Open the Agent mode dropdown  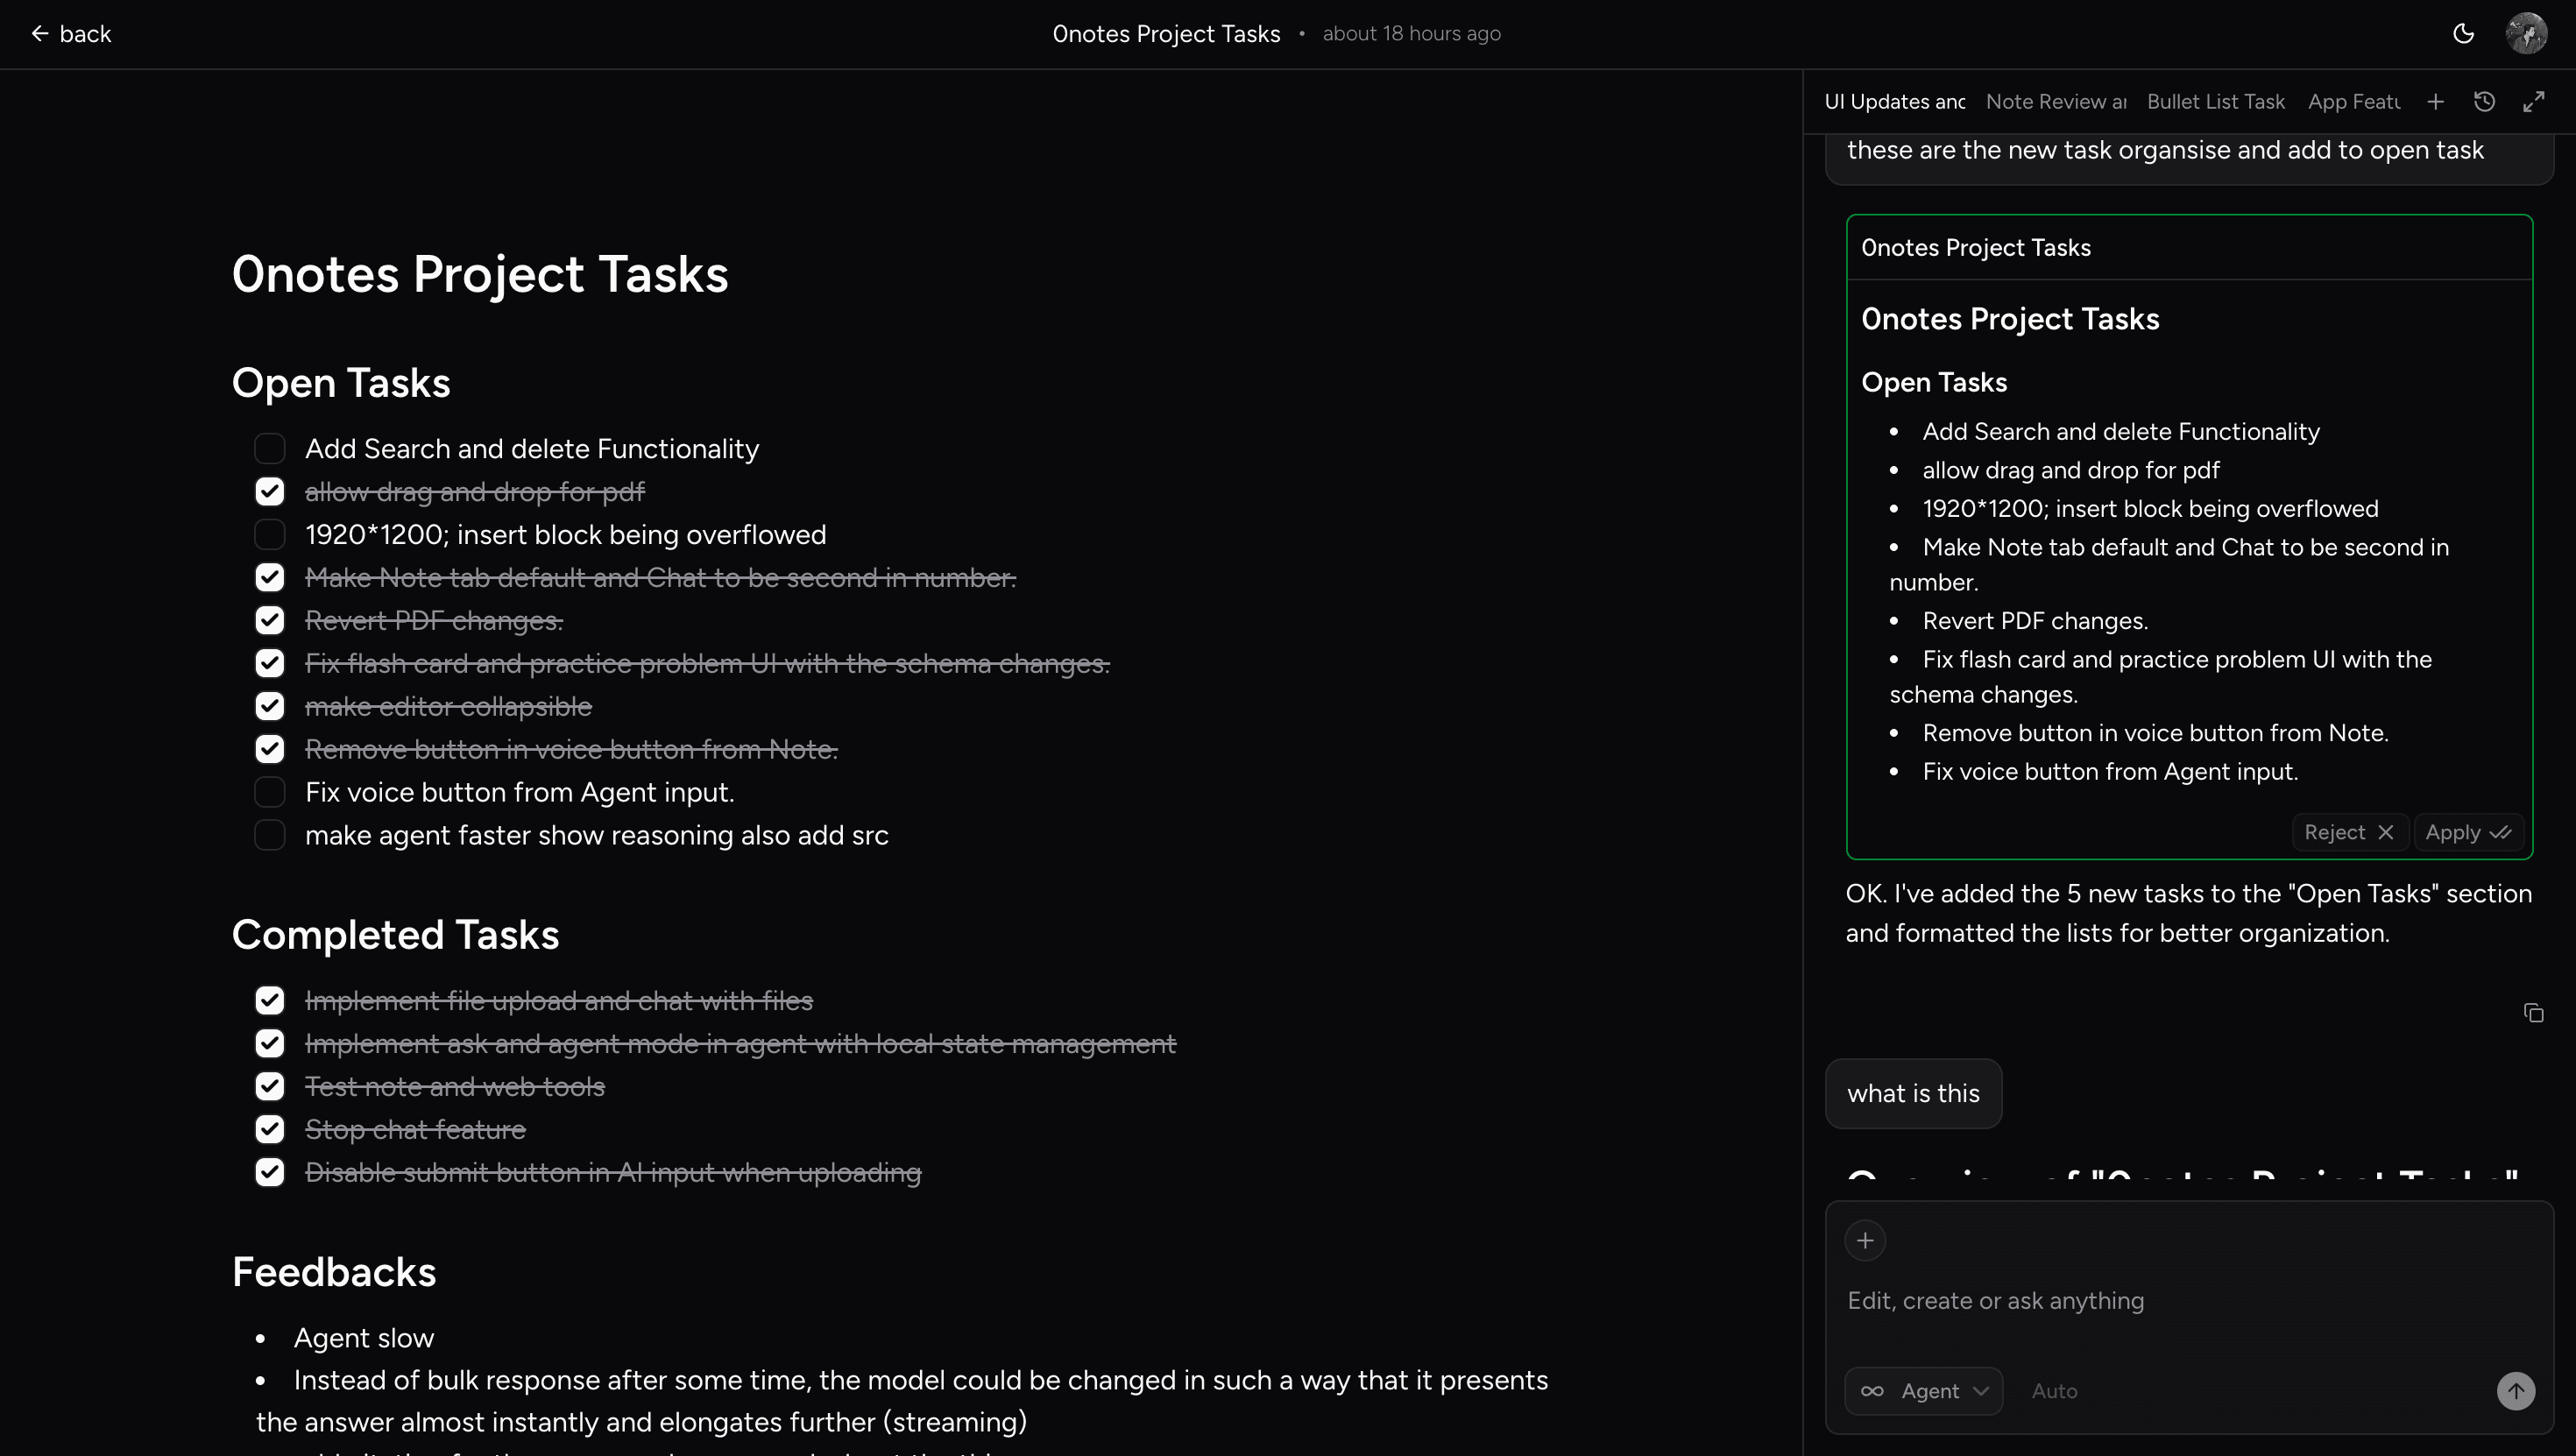coord(1923,1391)
